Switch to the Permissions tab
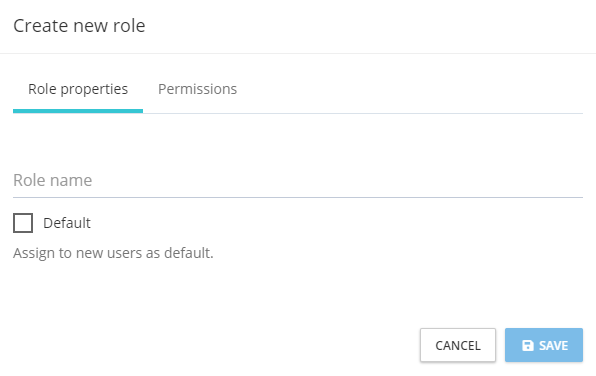The width and height of the screenshot is (596, 376). [197, 89]
